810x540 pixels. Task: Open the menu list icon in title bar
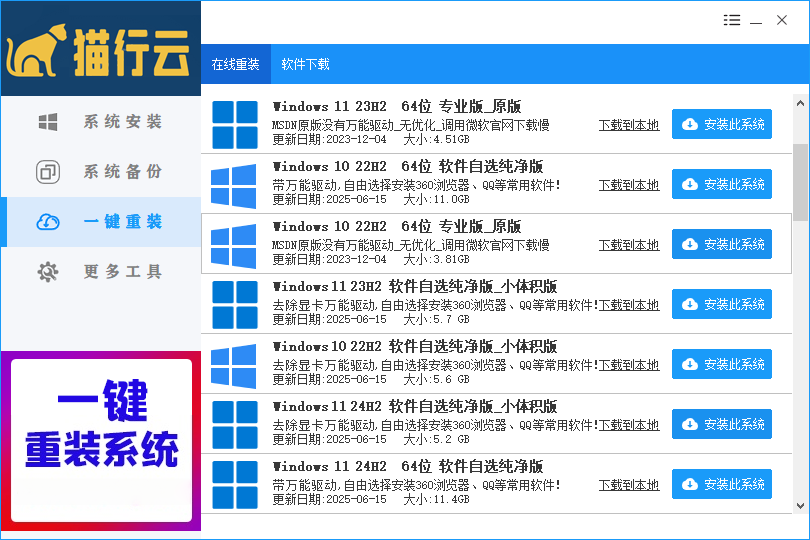(x=732, y=21)
